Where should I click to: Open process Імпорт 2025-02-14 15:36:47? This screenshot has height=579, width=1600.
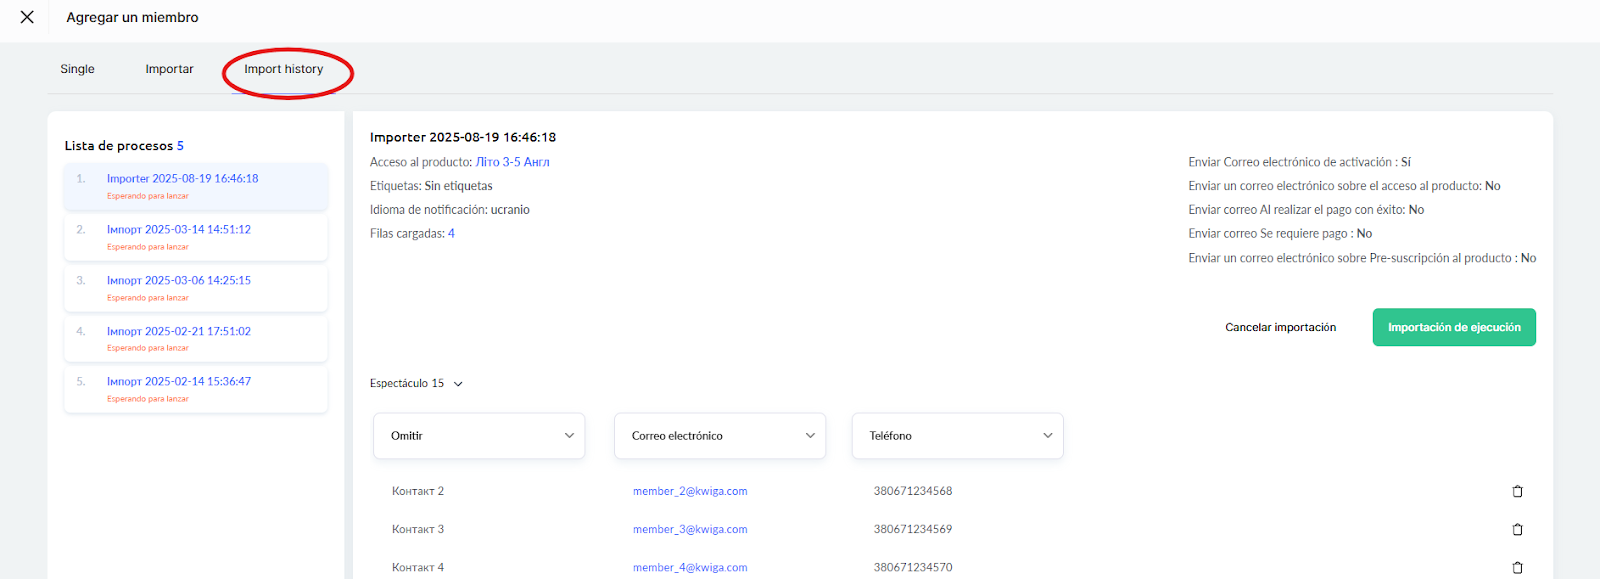coord(179,382)
